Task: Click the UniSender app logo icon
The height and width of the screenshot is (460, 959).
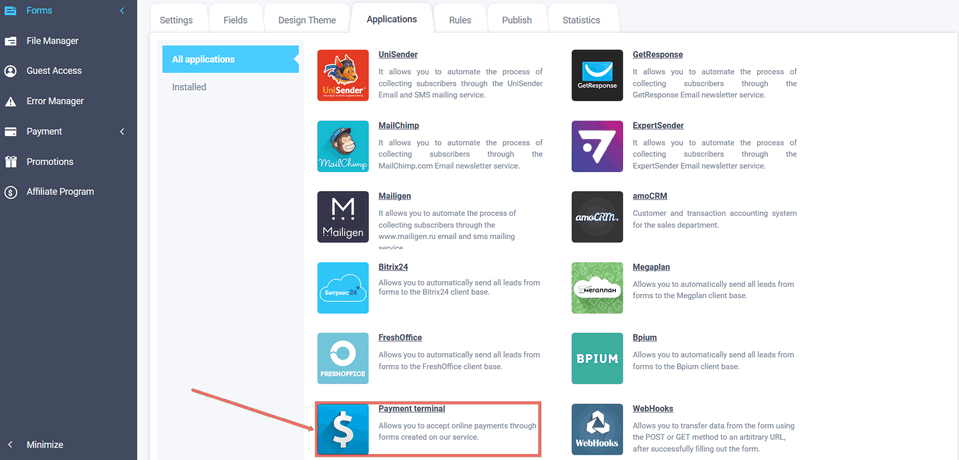Action: click(343, 76)
